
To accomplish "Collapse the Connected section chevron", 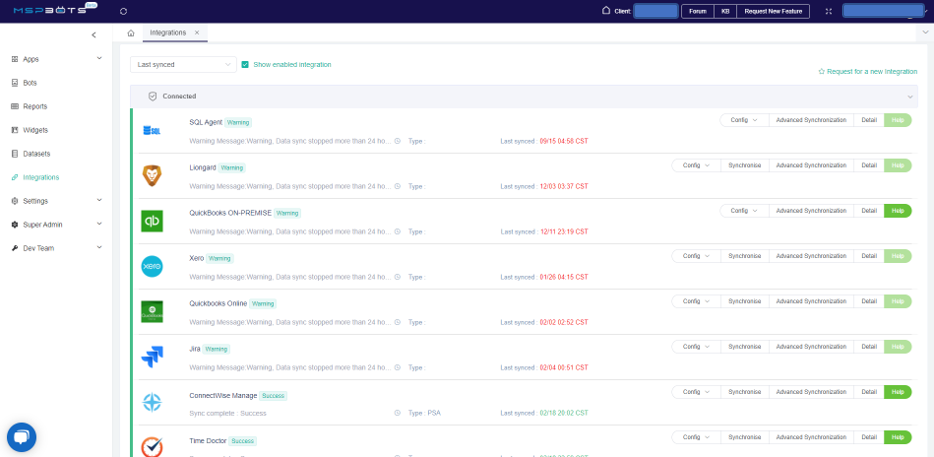I will pyautogui.click(x=910, y=97).
